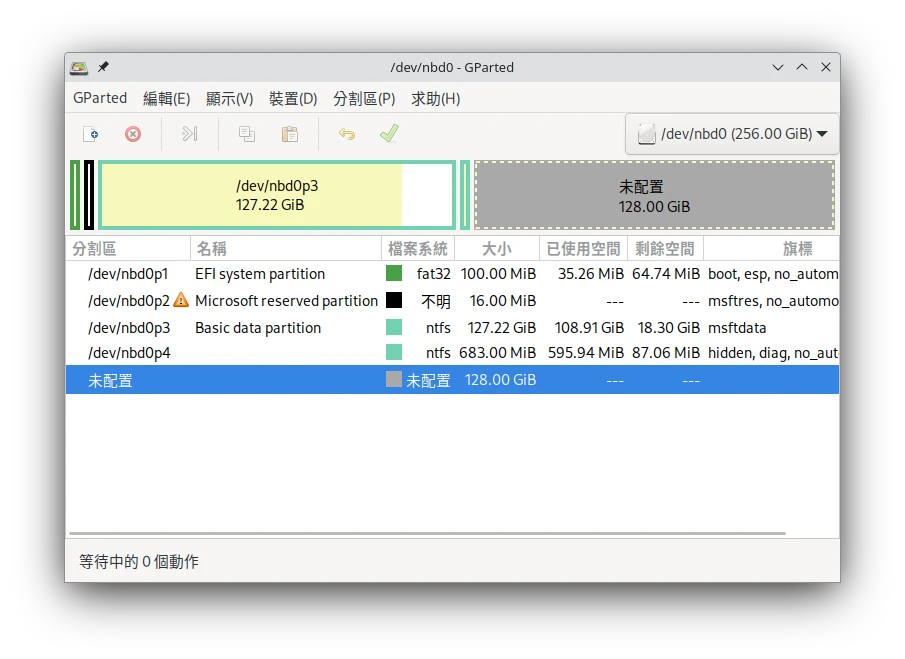Click the new partition toolbar icon

pyautogui.click(x=91, y=134)
